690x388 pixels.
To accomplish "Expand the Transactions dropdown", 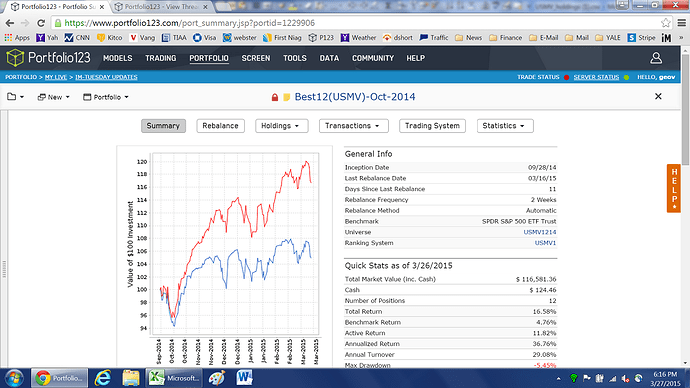I will coord(354,126).
